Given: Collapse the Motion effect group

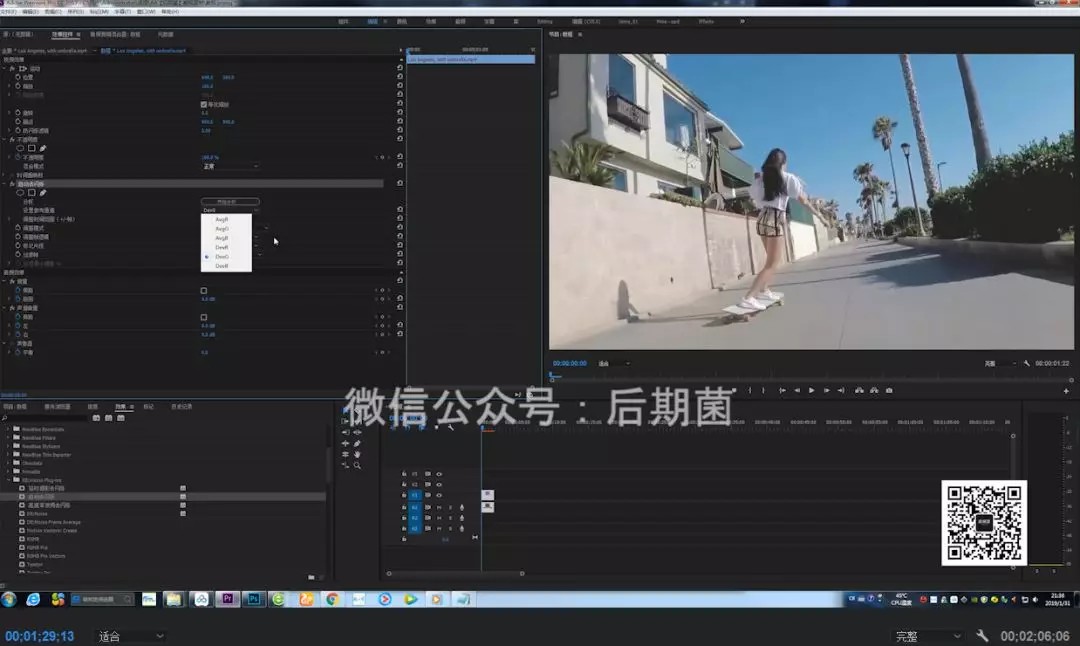Looking at the screenshot, I should point(4,68).
